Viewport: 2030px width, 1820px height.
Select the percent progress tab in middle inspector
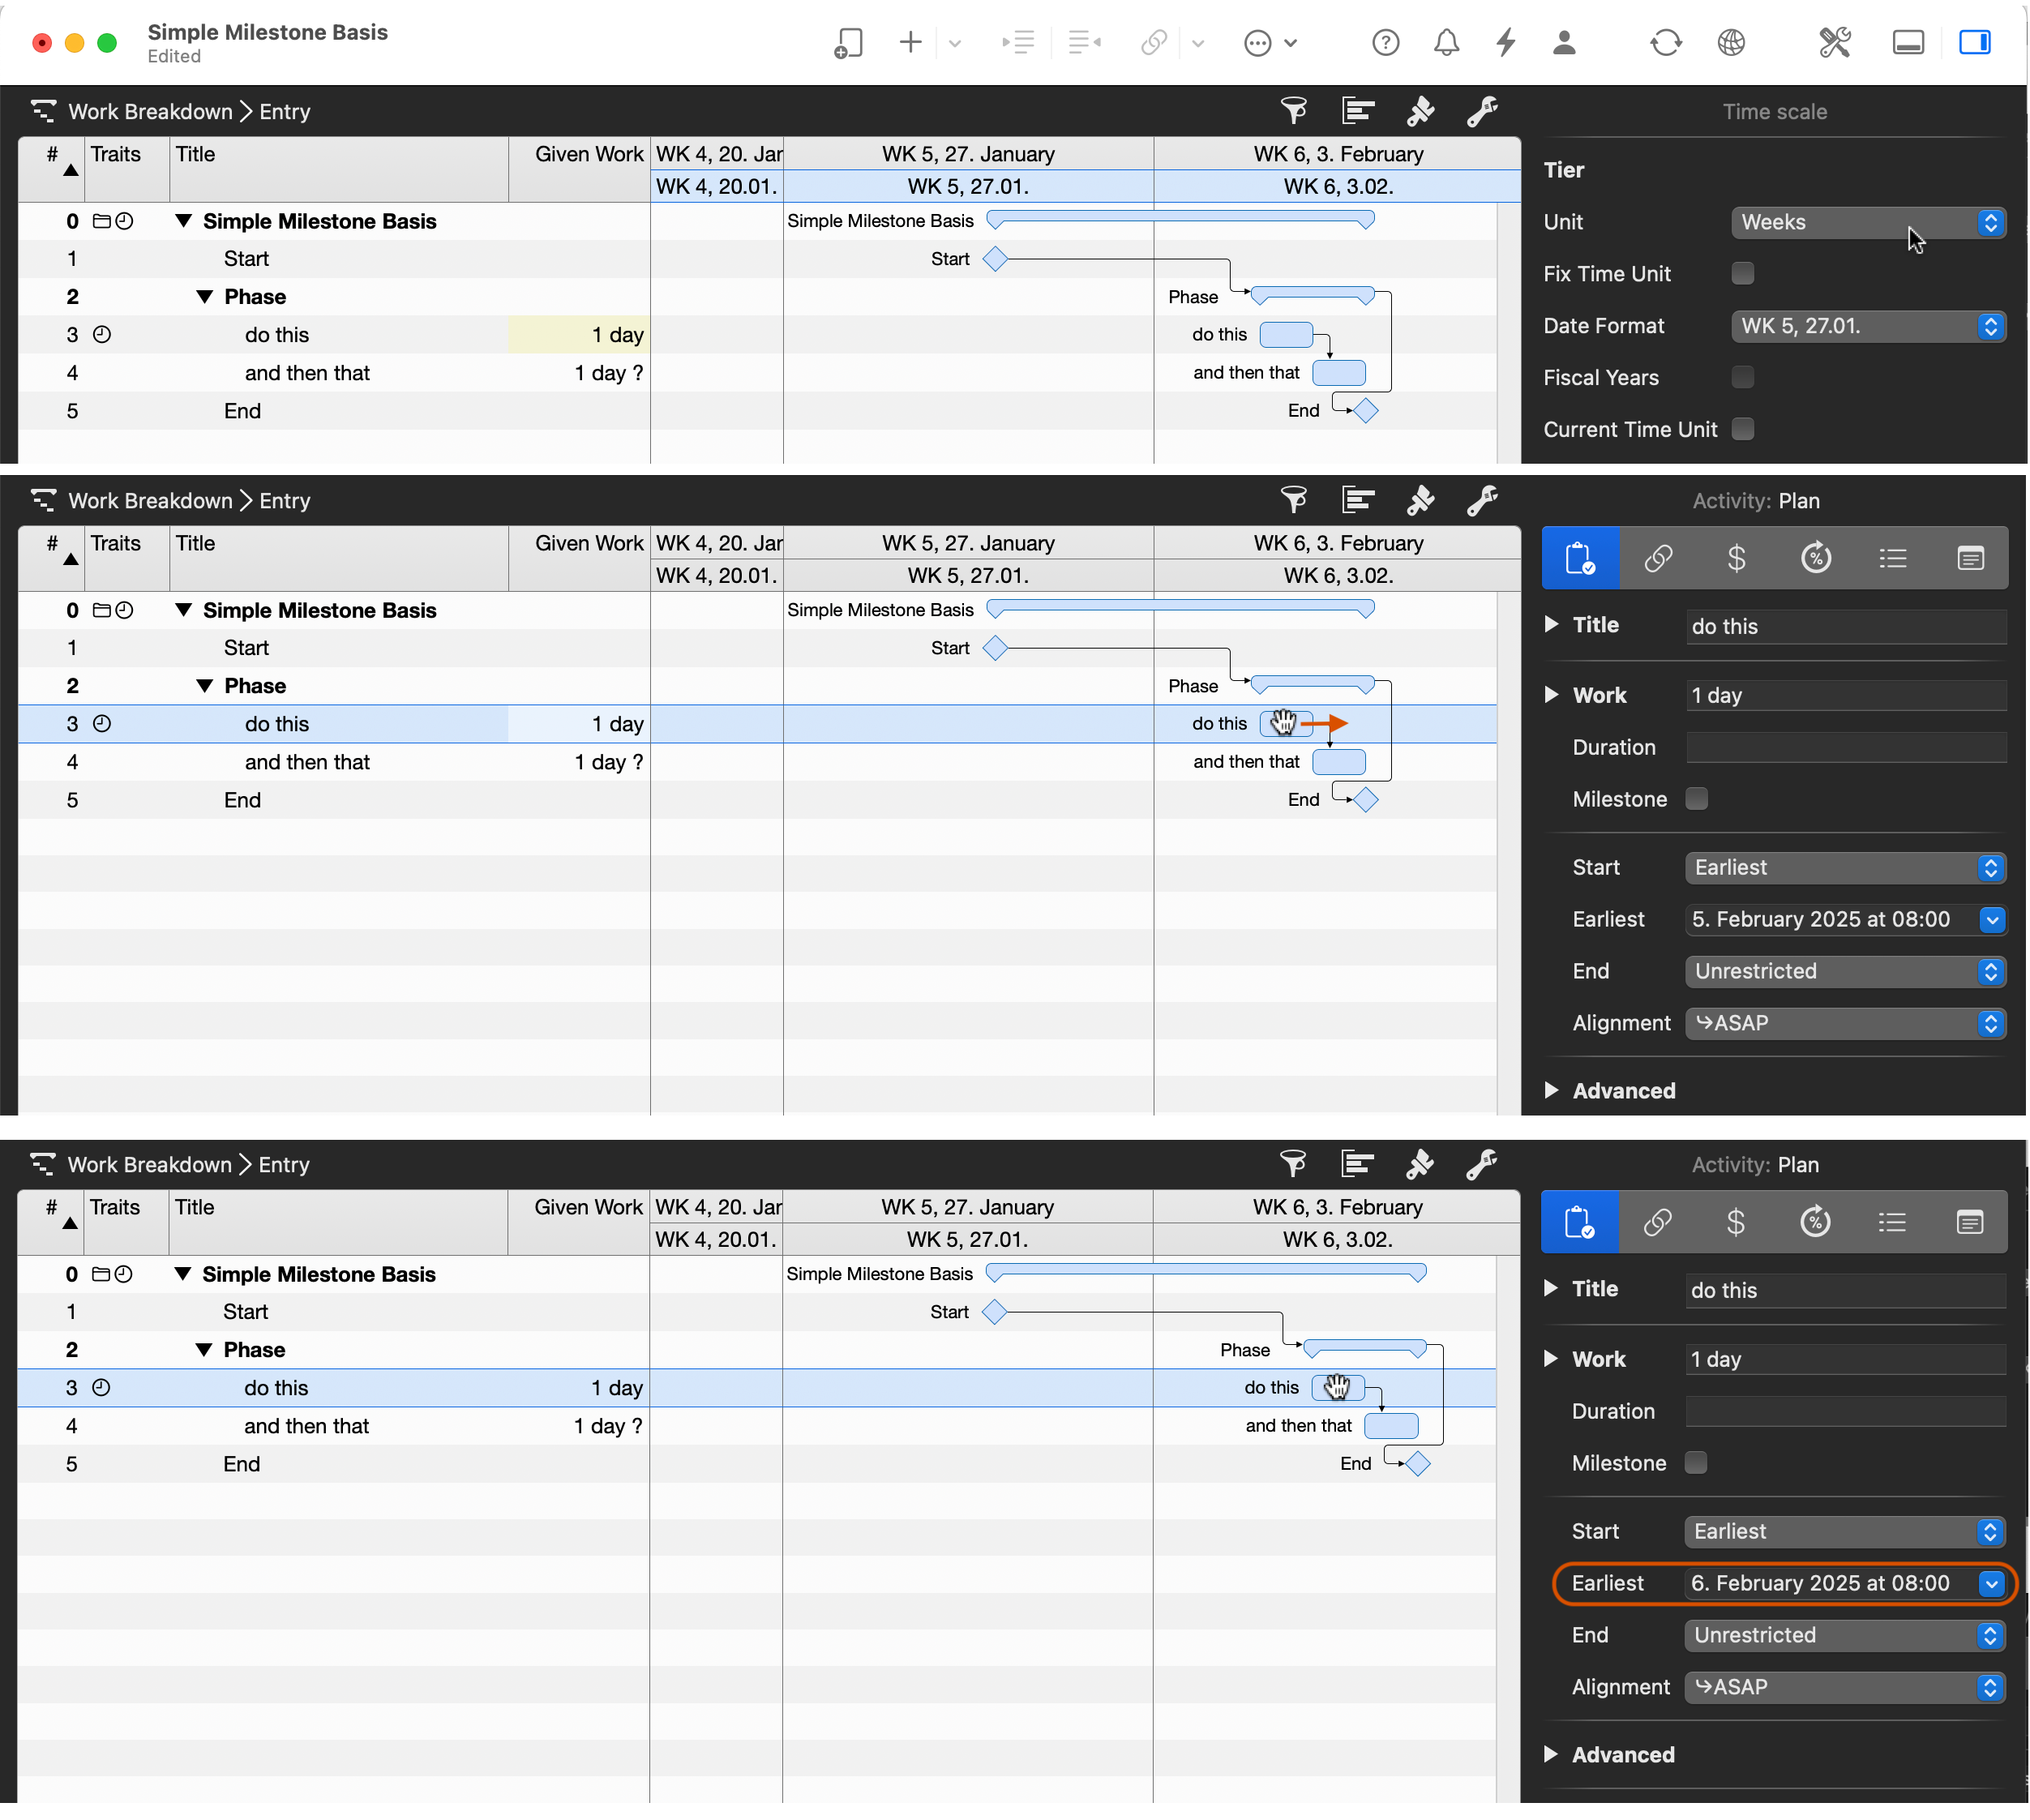point(1815,558)
